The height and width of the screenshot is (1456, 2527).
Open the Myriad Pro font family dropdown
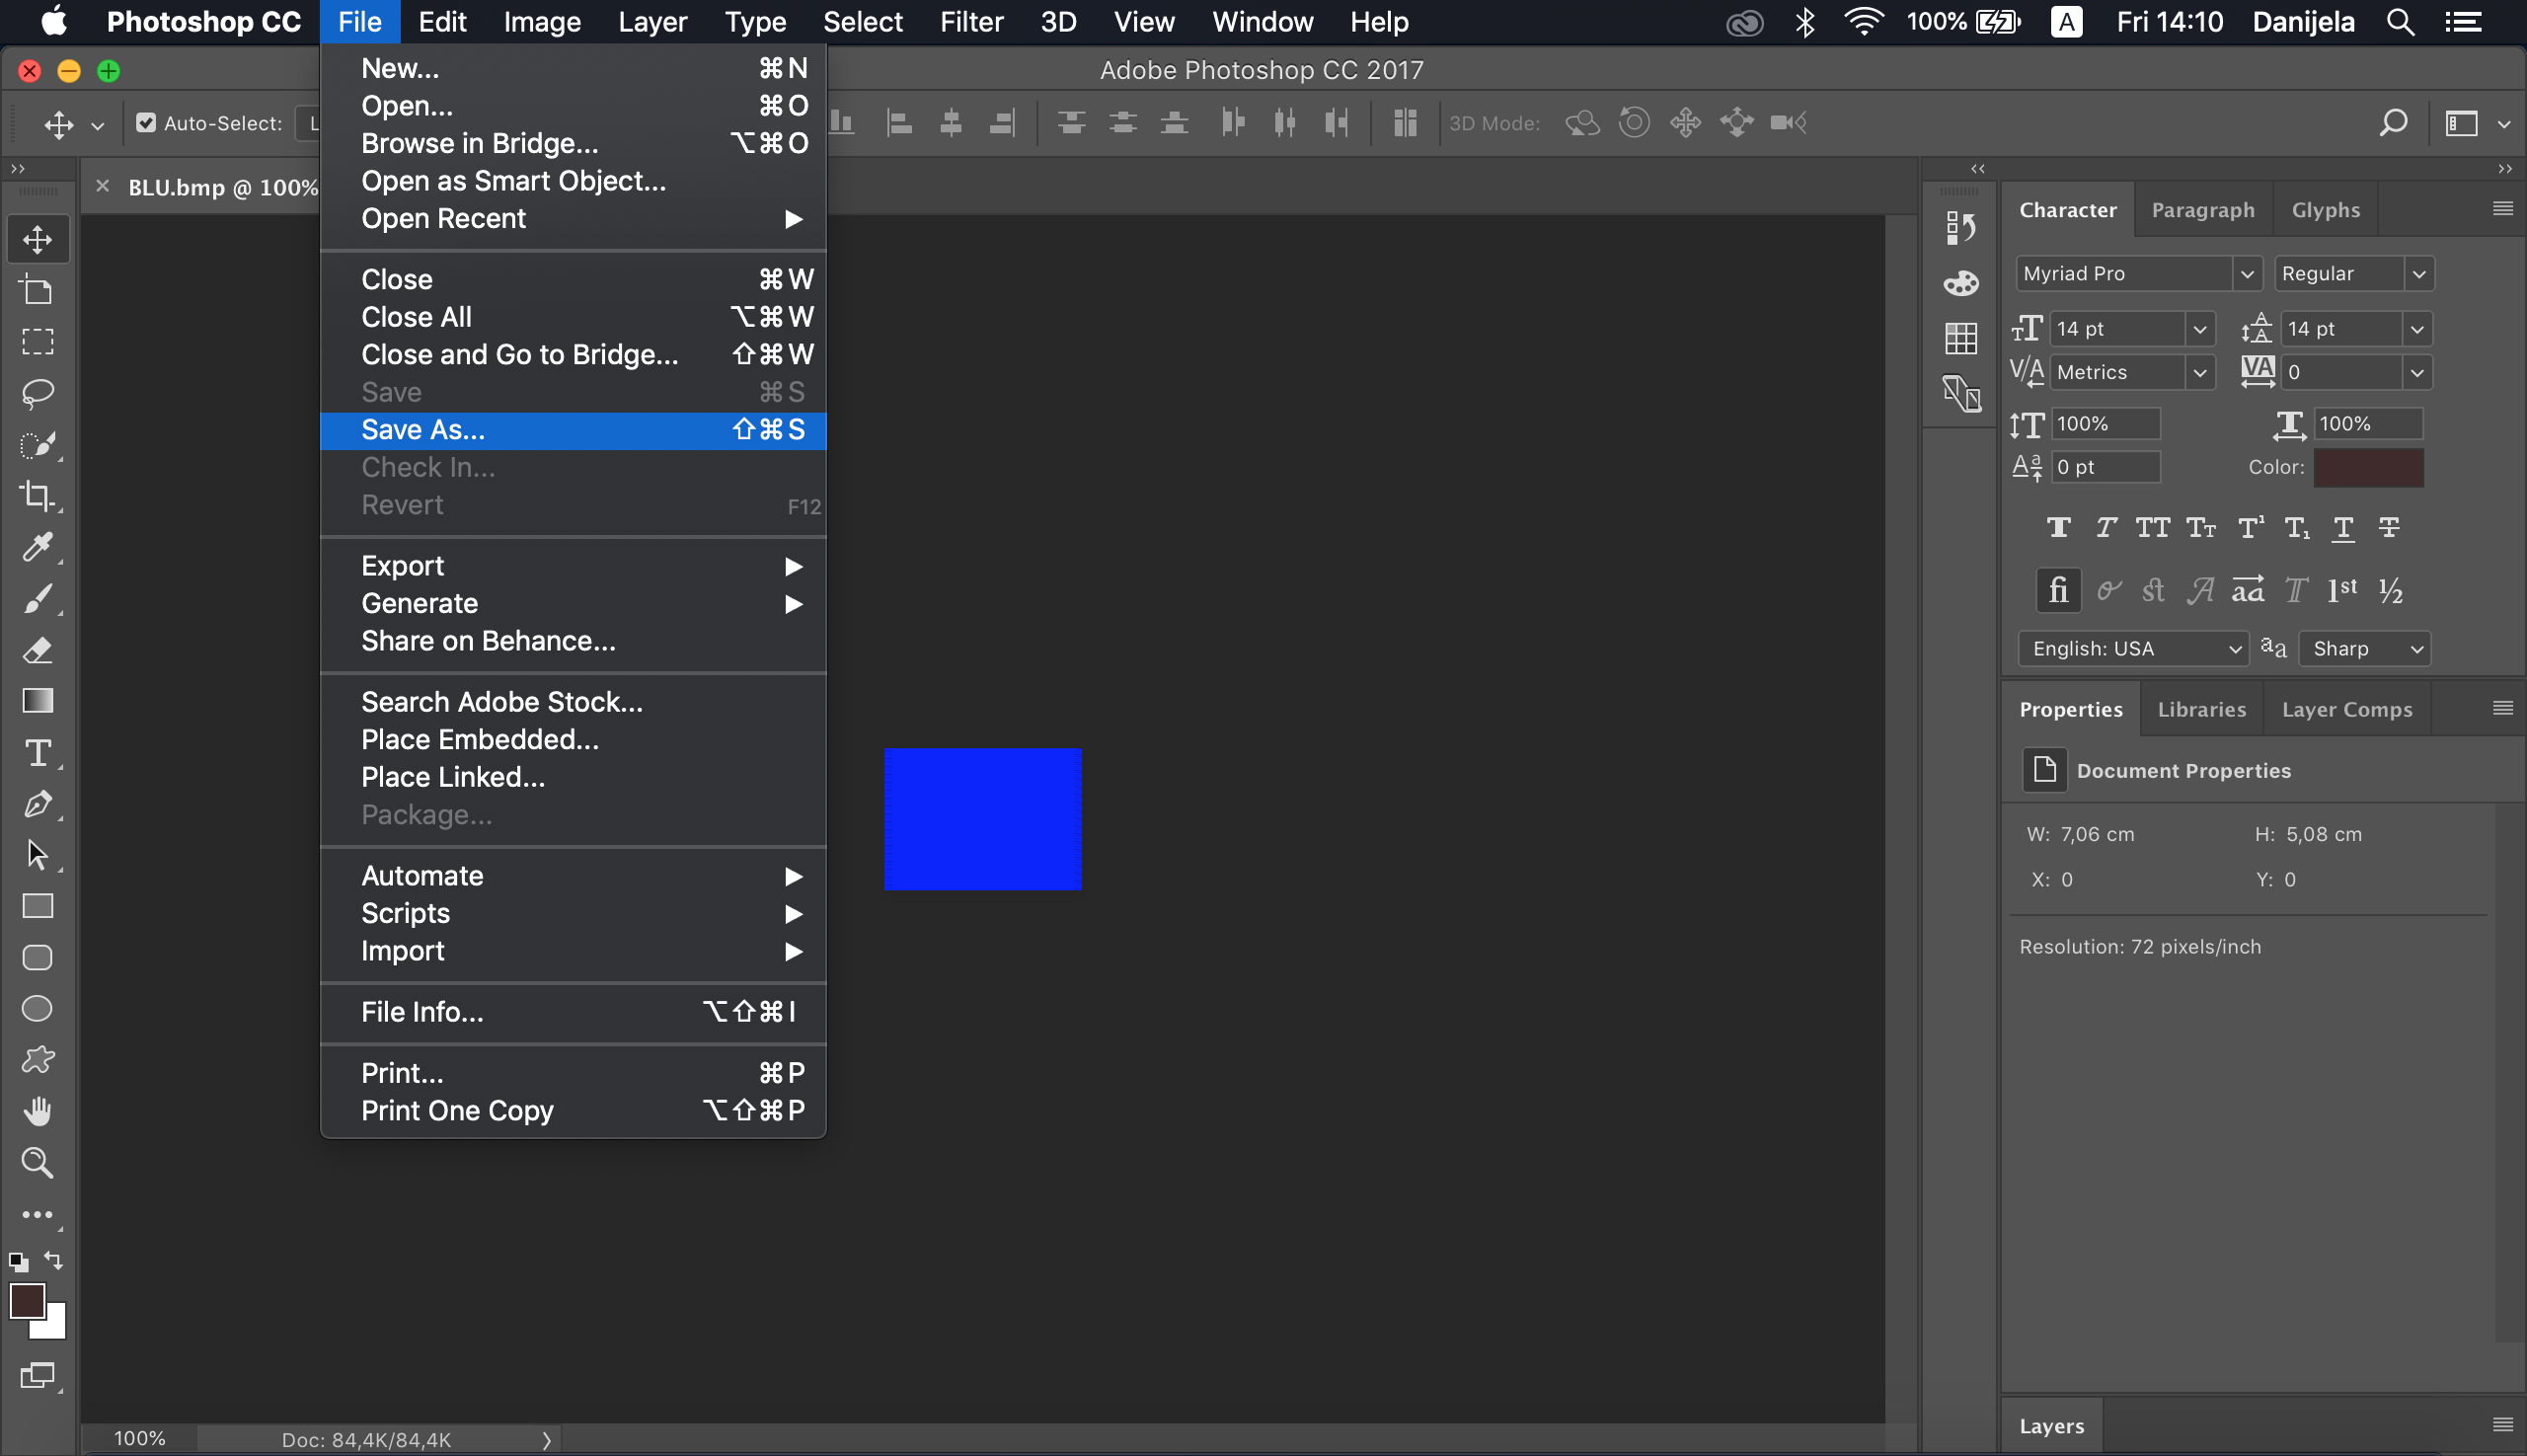(2246, 273)
